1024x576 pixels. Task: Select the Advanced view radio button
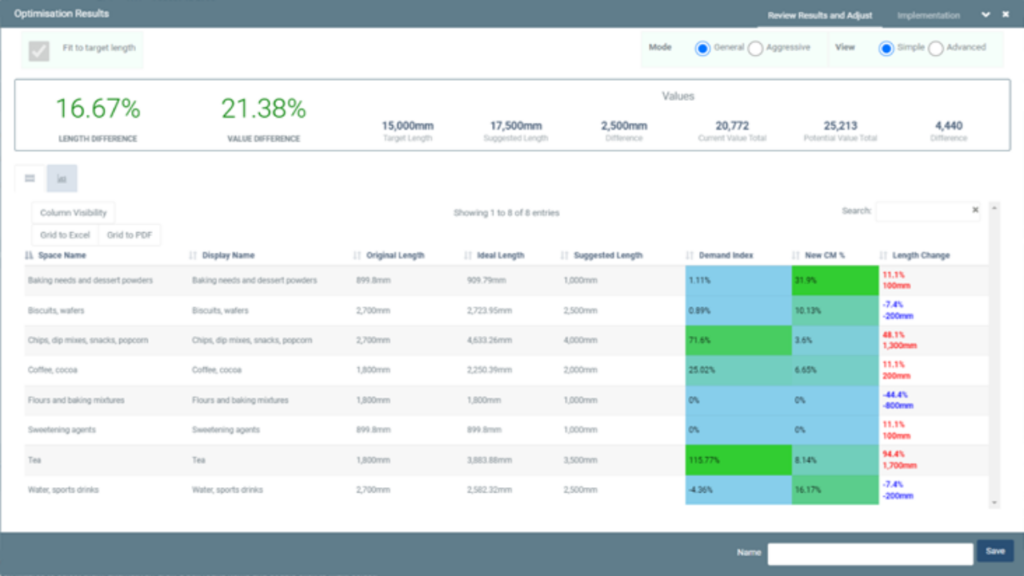click(x=935, y=49)
